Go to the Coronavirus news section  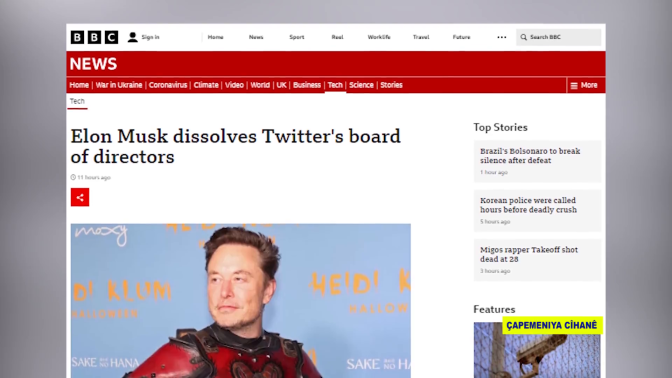168,85
